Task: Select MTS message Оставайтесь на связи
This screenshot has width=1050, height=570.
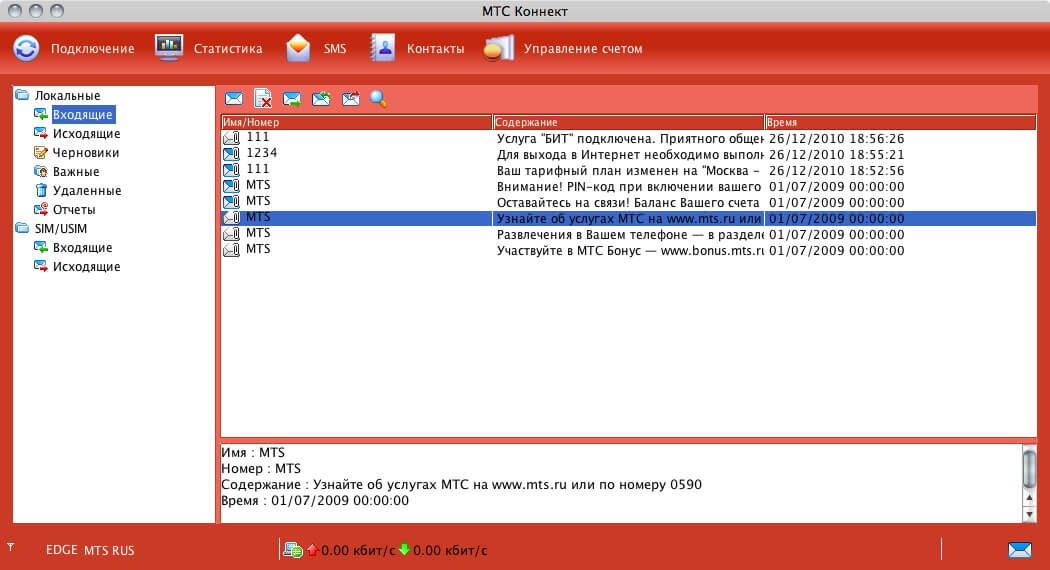Action: click(629, 202)
